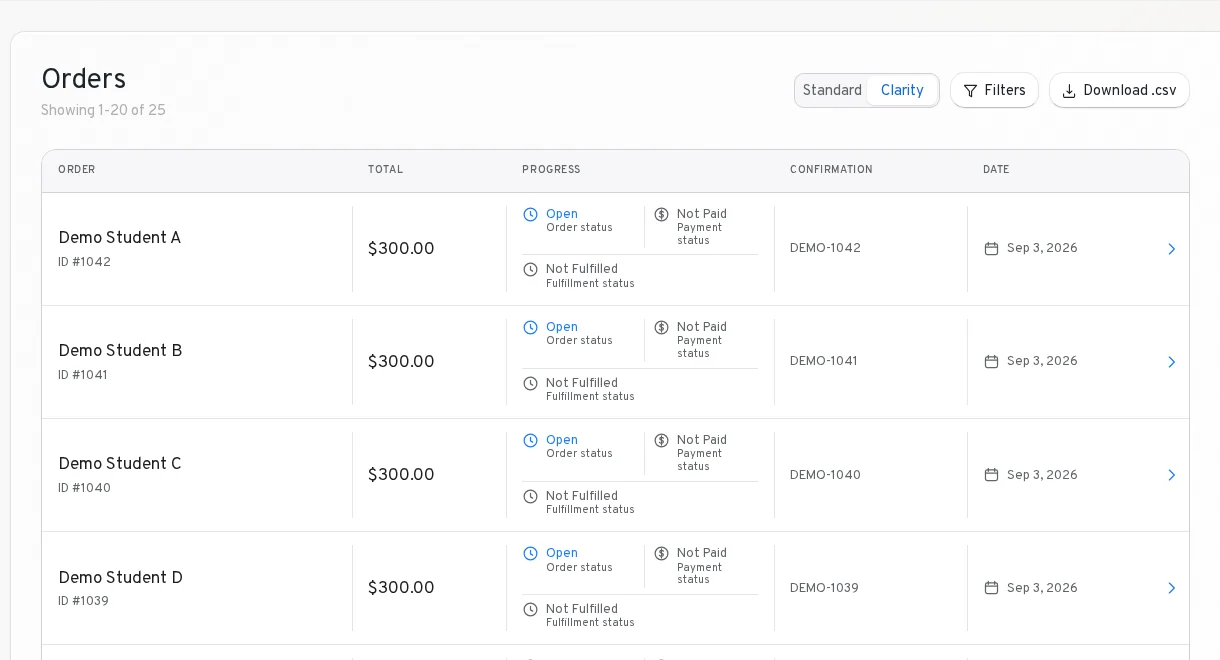The width and height of the screenshot is (1220, 660).
Task: Click ID #1041 label
Action: pyautogui.click(x=83, y=375)
